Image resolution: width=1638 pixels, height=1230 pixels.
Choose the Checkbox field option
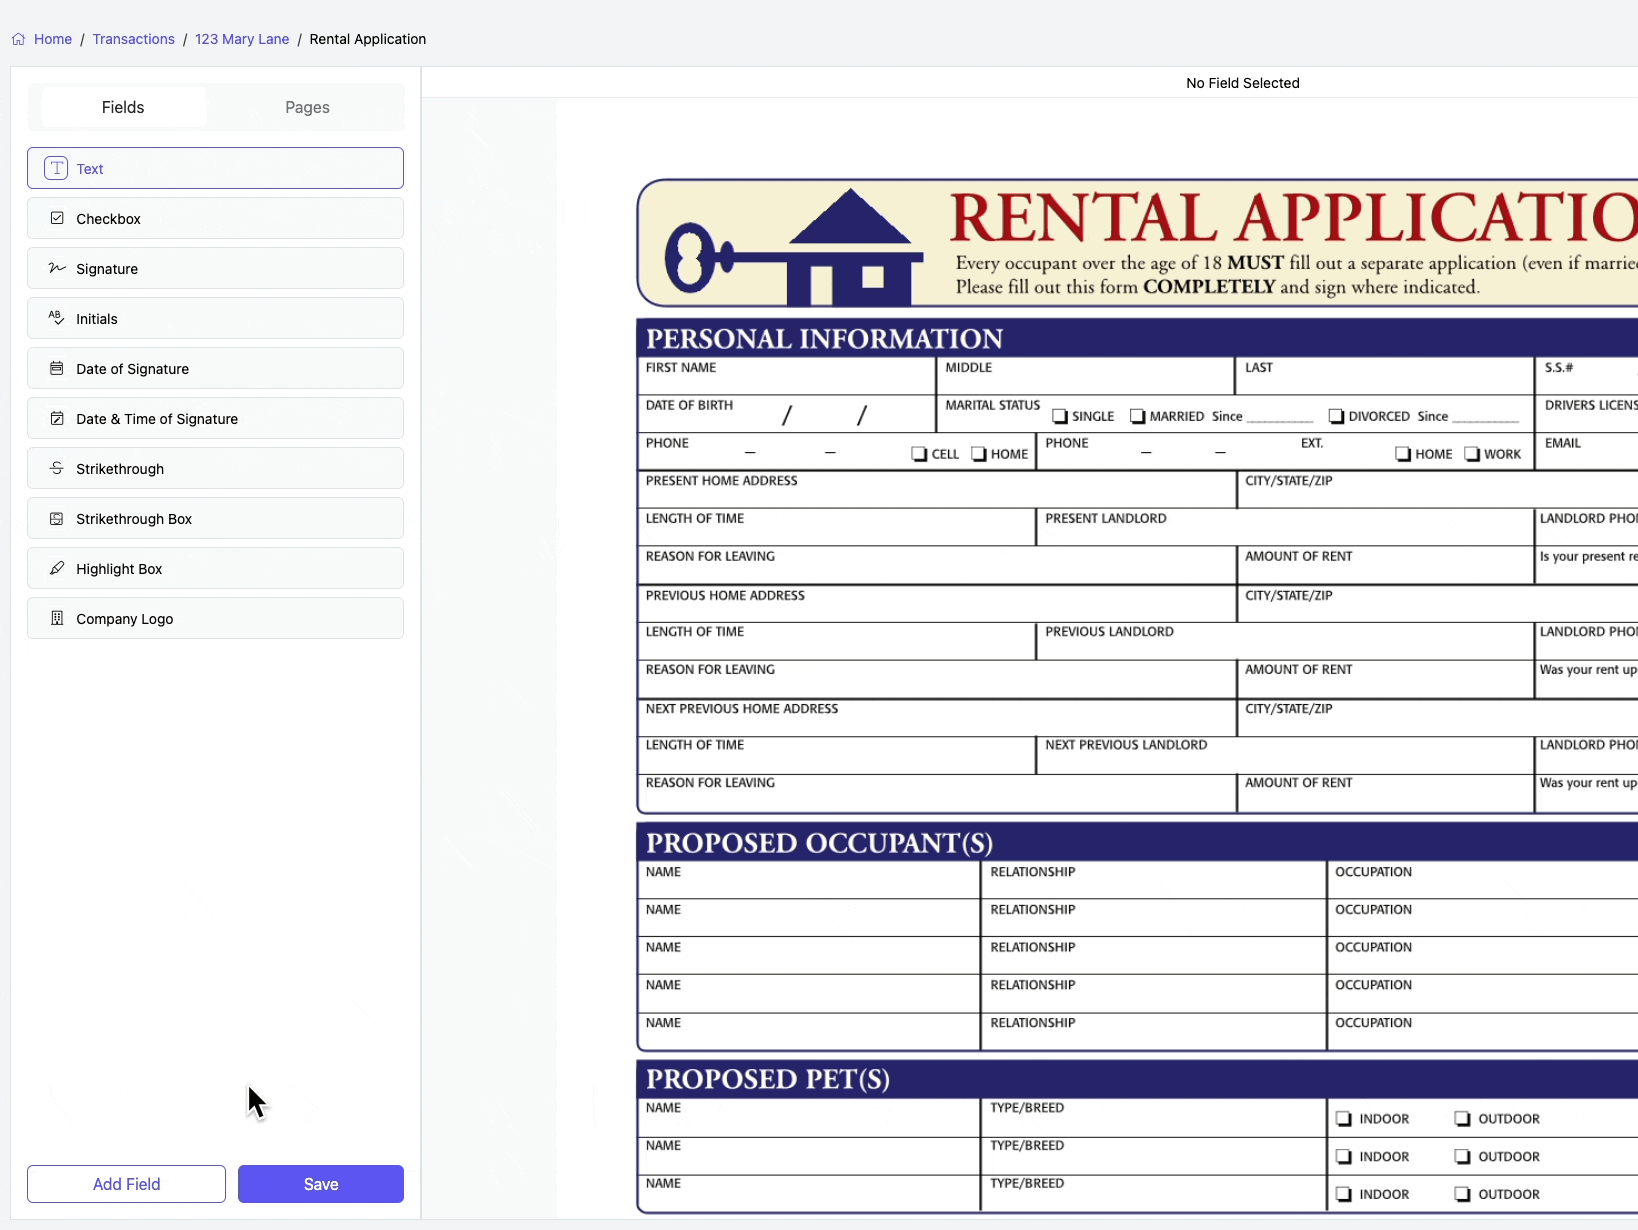pos(215,218)
